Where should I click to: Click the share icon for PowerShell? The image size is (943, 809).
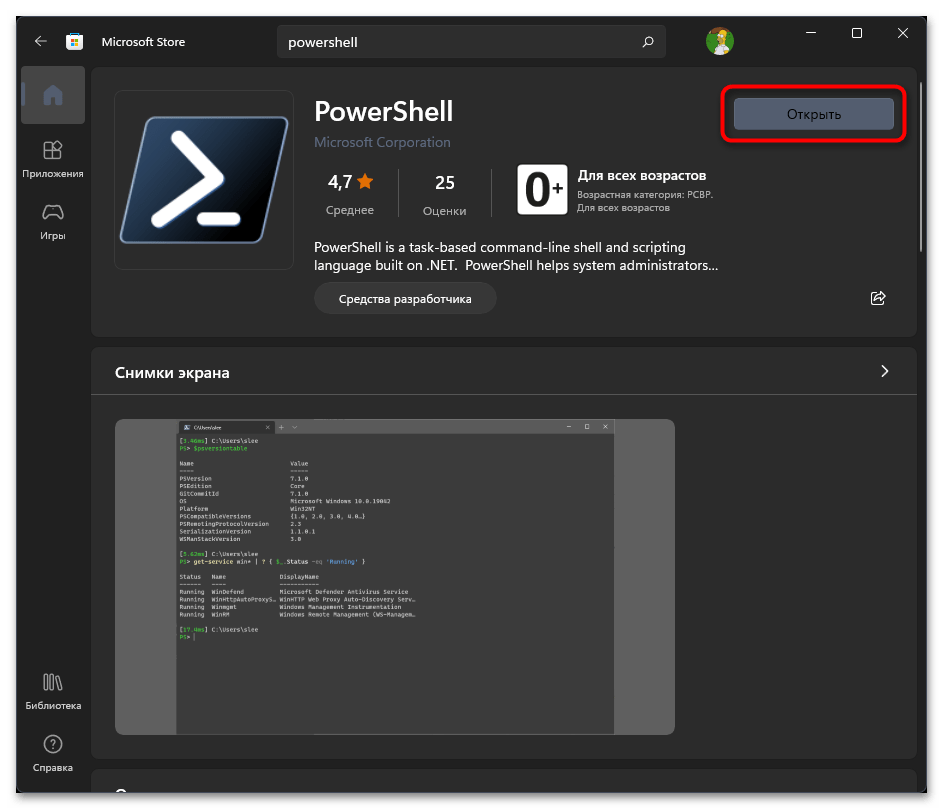click(878, 298)
